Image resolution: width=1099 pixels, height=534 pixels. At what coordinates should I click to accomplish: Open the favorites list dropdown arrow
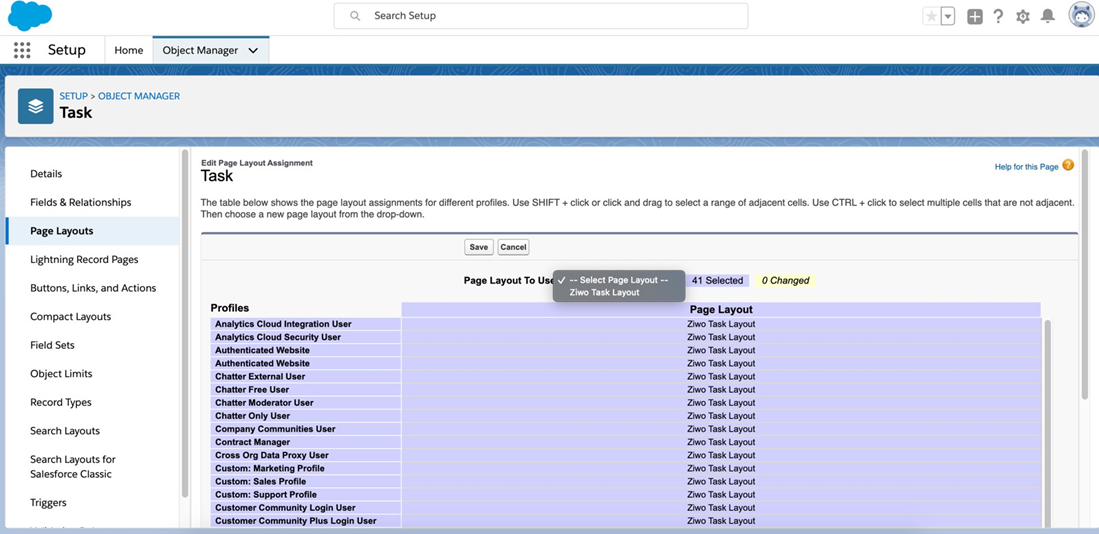click(x=948, y=17)
